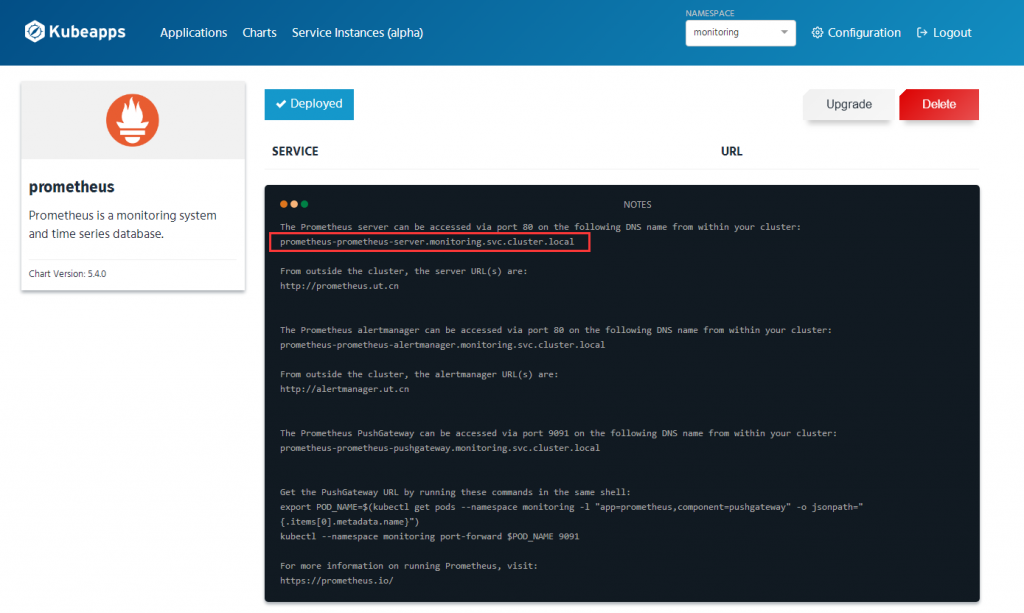Click the Prometheus flame logo

tap(133, 120)
